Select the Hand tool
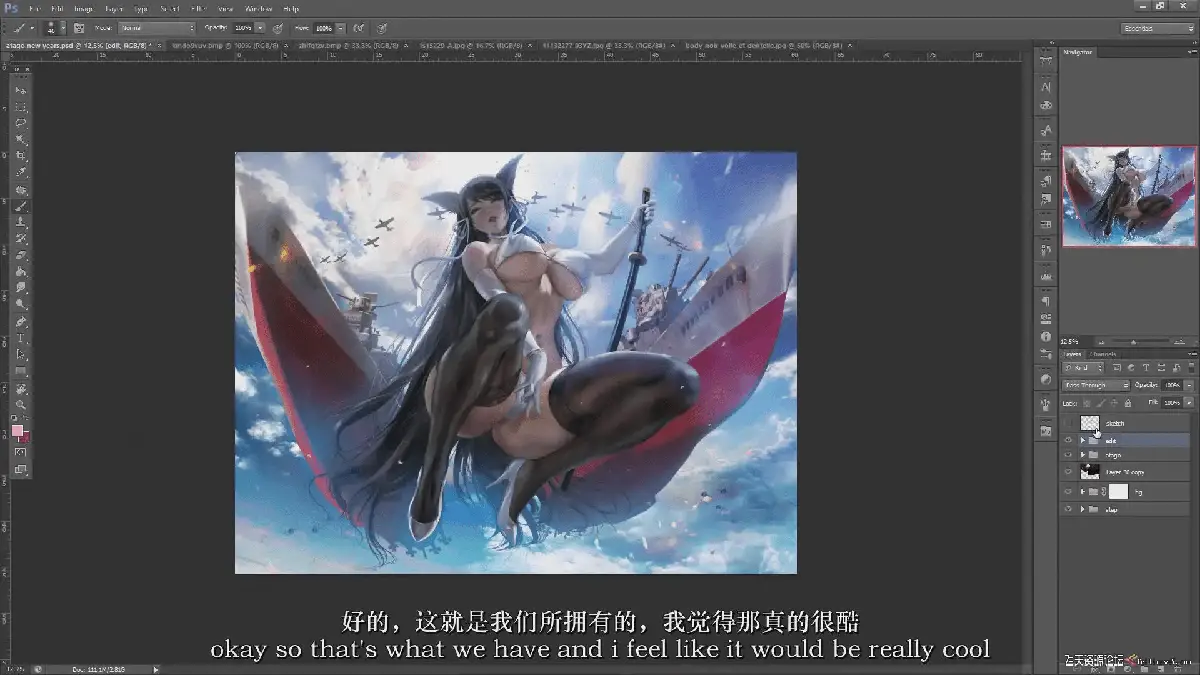Image resolution: width=1200 pixels, height=675 pixels. coord(21,389)
